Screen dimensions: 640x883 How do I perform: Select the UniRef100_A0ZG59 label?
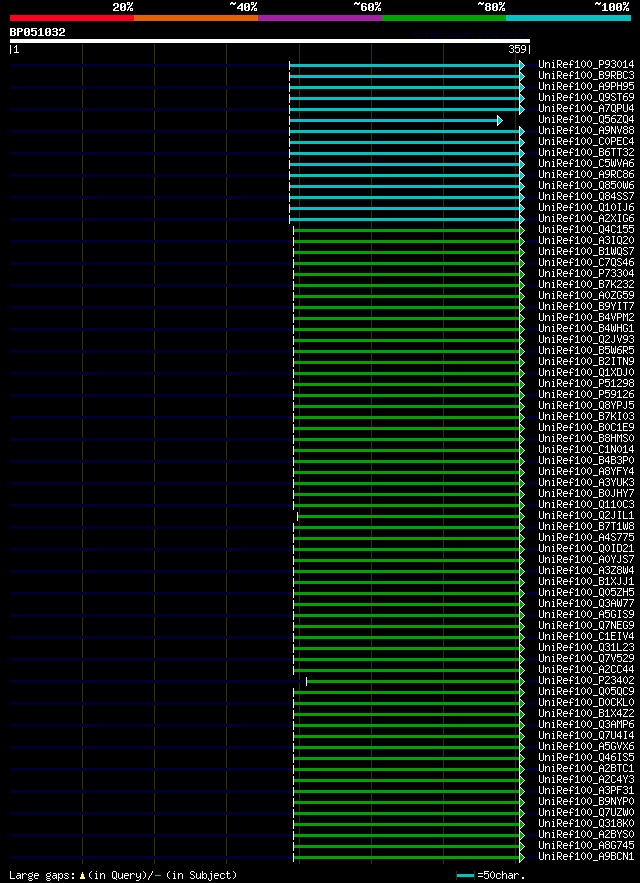pyautogui.click(x=586, y=296)
